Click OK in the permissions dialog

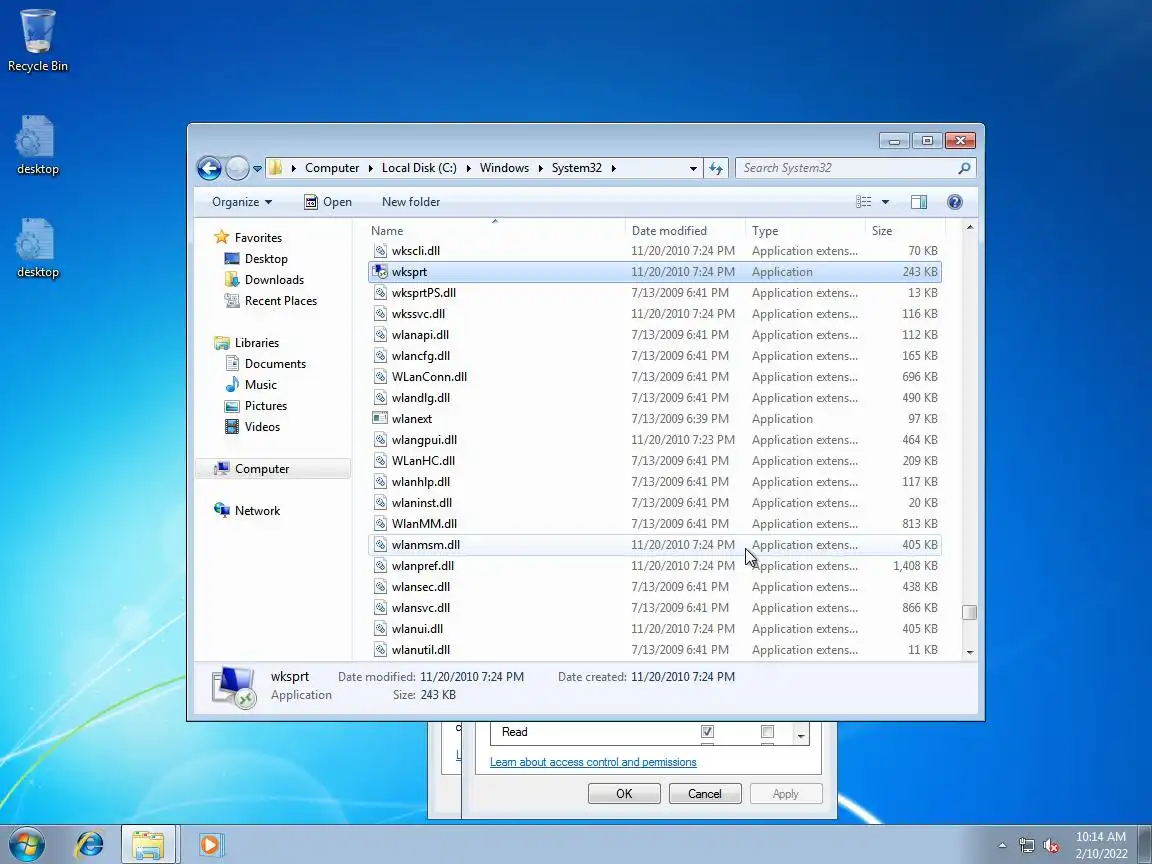pyautogui.click(x=624, y=794)
